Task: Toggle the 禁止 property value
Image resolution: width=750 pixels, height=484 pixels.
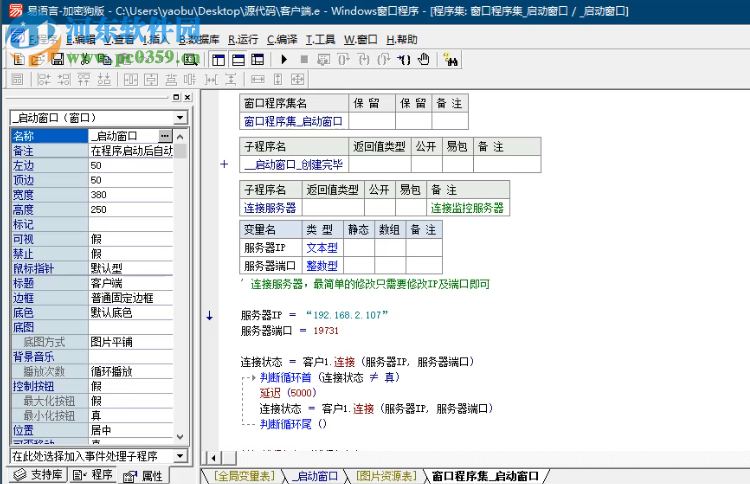Action: point(130,254)
